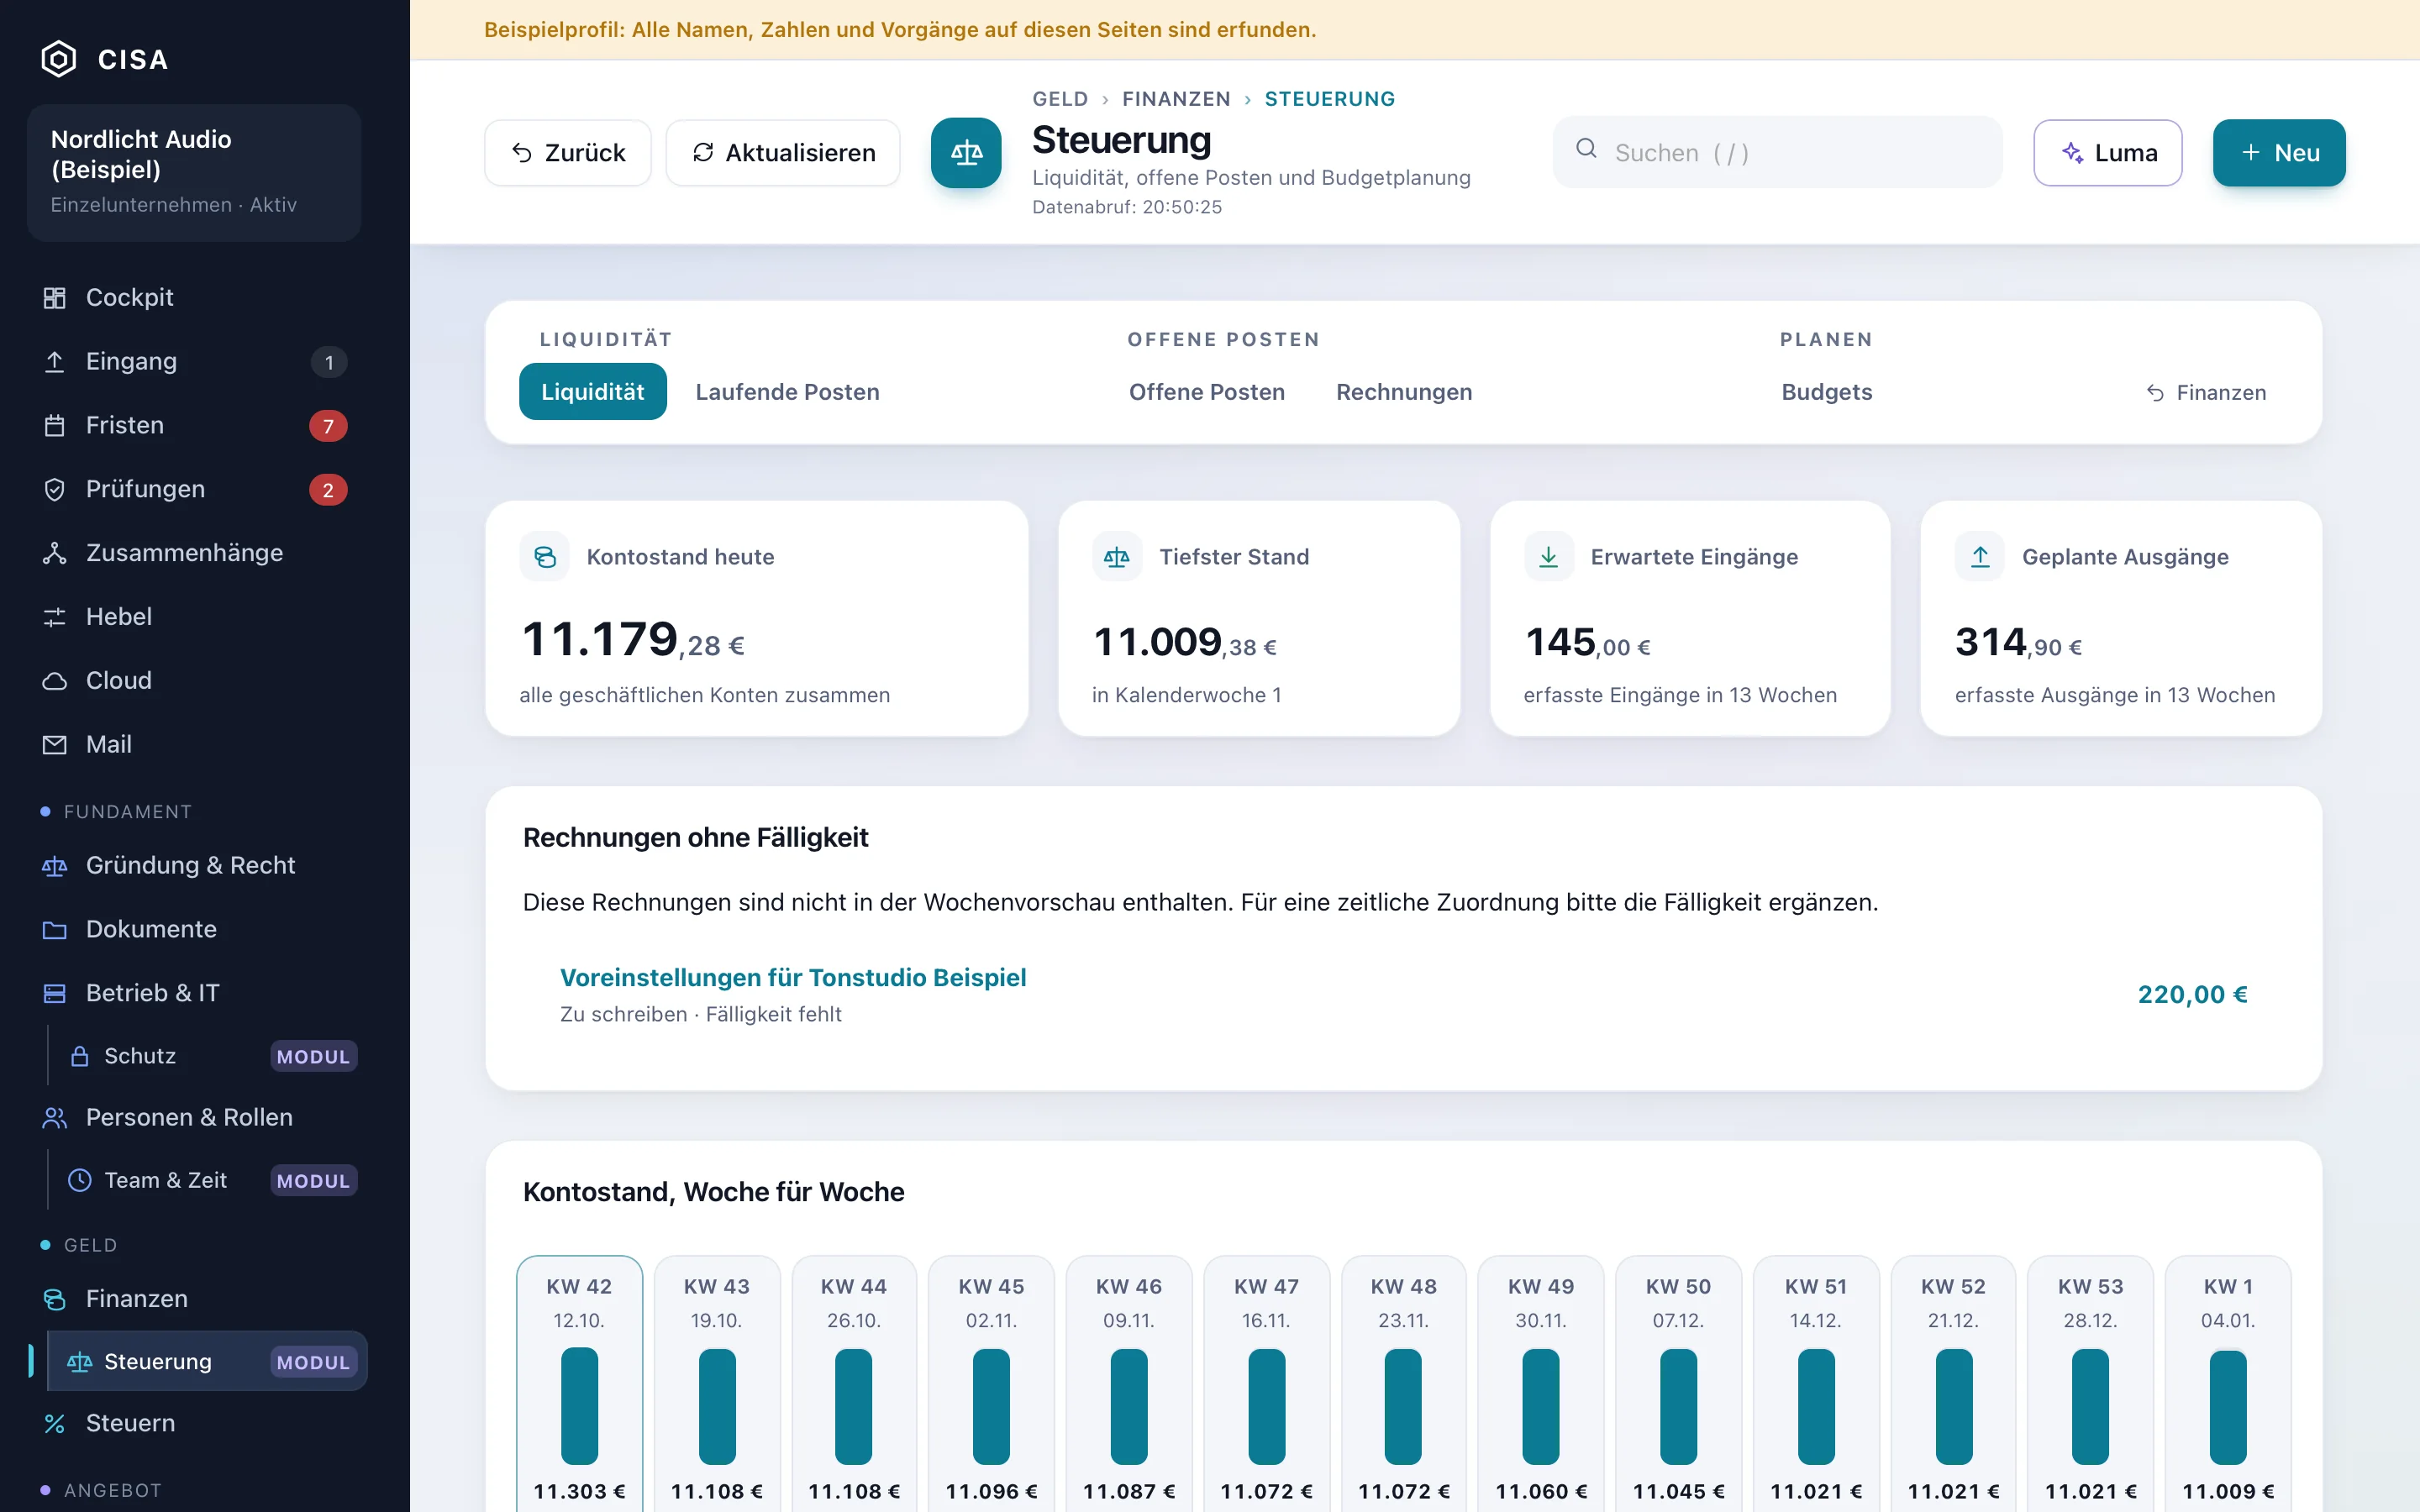Viewport: 2420px width, 1512px height.
Task: Open Zusammenhänge in the sidebar
Action: click(197, 553)
